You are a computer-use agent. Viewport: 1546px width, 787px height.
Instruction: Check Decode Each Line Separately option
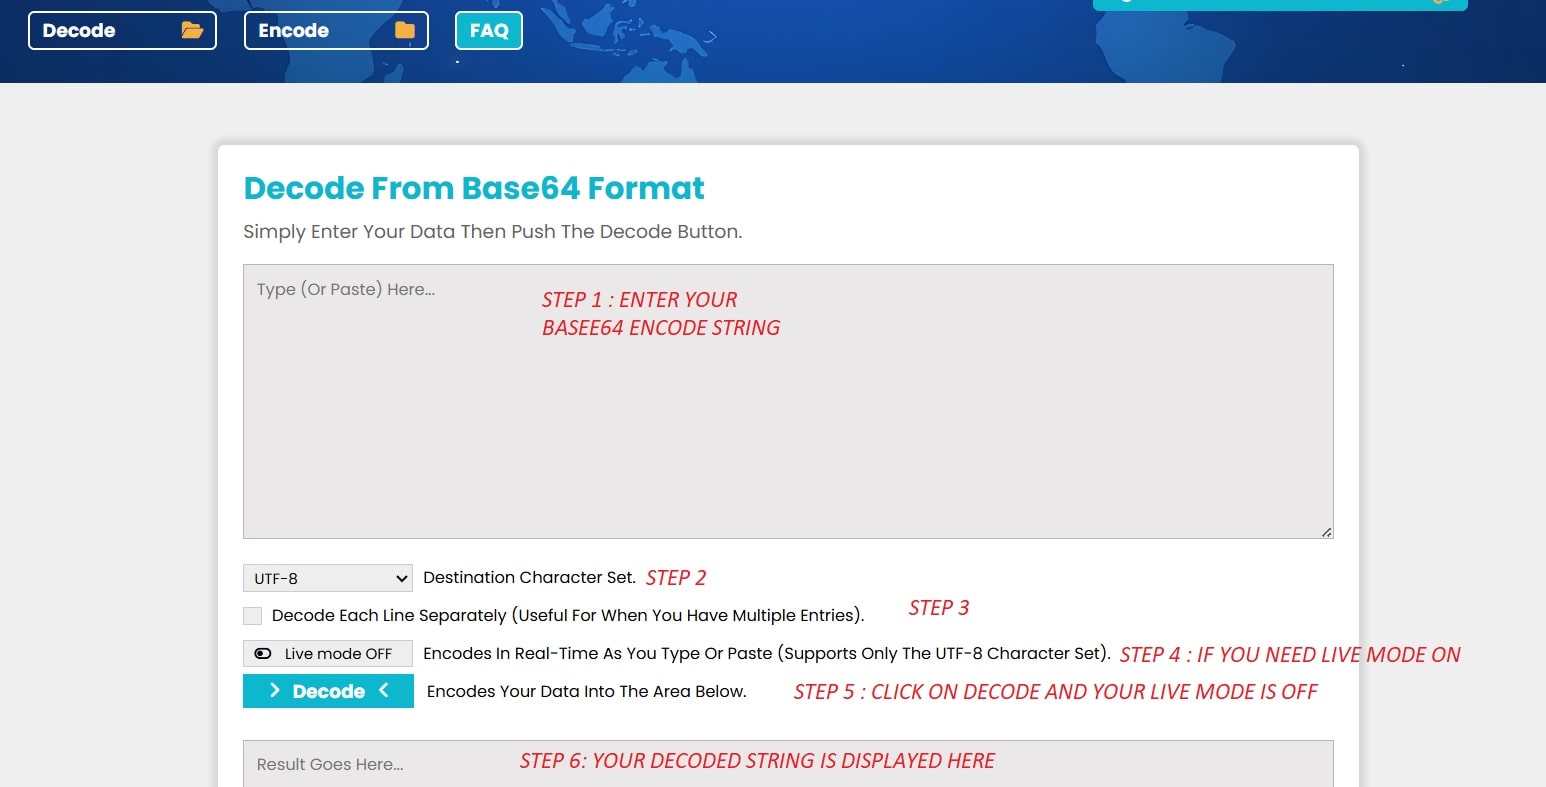point(251,615)
